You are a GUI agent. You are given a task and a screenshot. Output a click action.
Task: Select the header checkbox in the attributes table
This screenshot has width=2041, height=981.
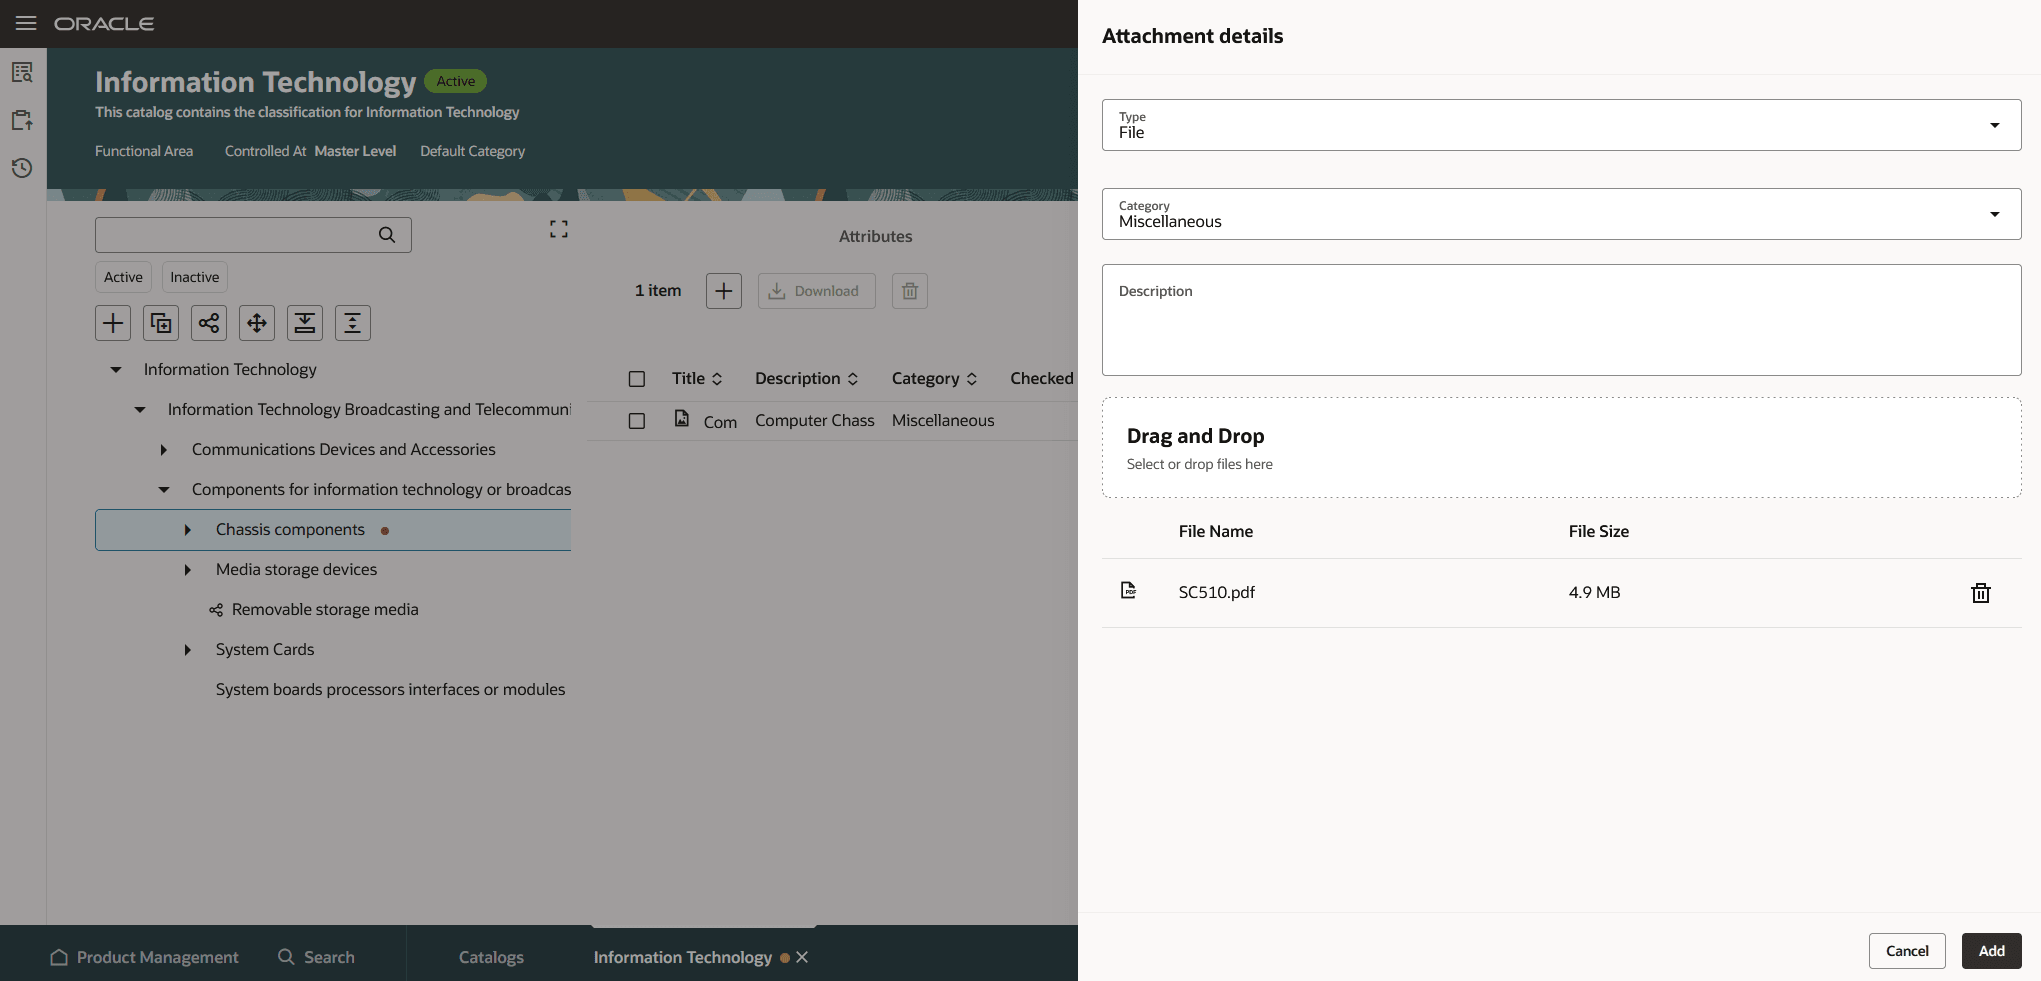coord(637,378)
